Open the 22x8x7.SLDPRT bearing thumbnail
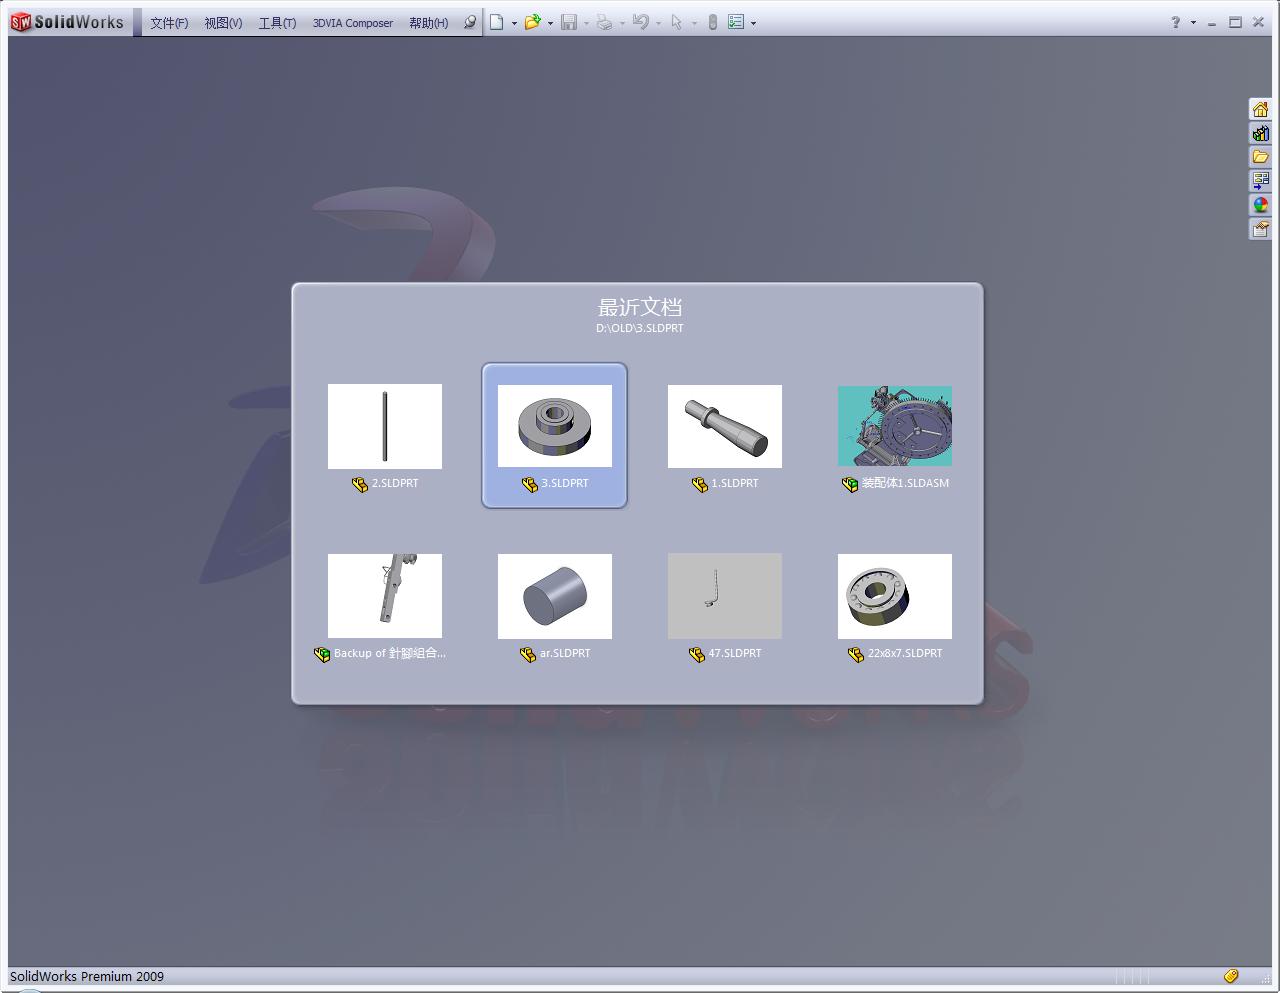This screenshot has width=1280, height=993. (895, 596)
